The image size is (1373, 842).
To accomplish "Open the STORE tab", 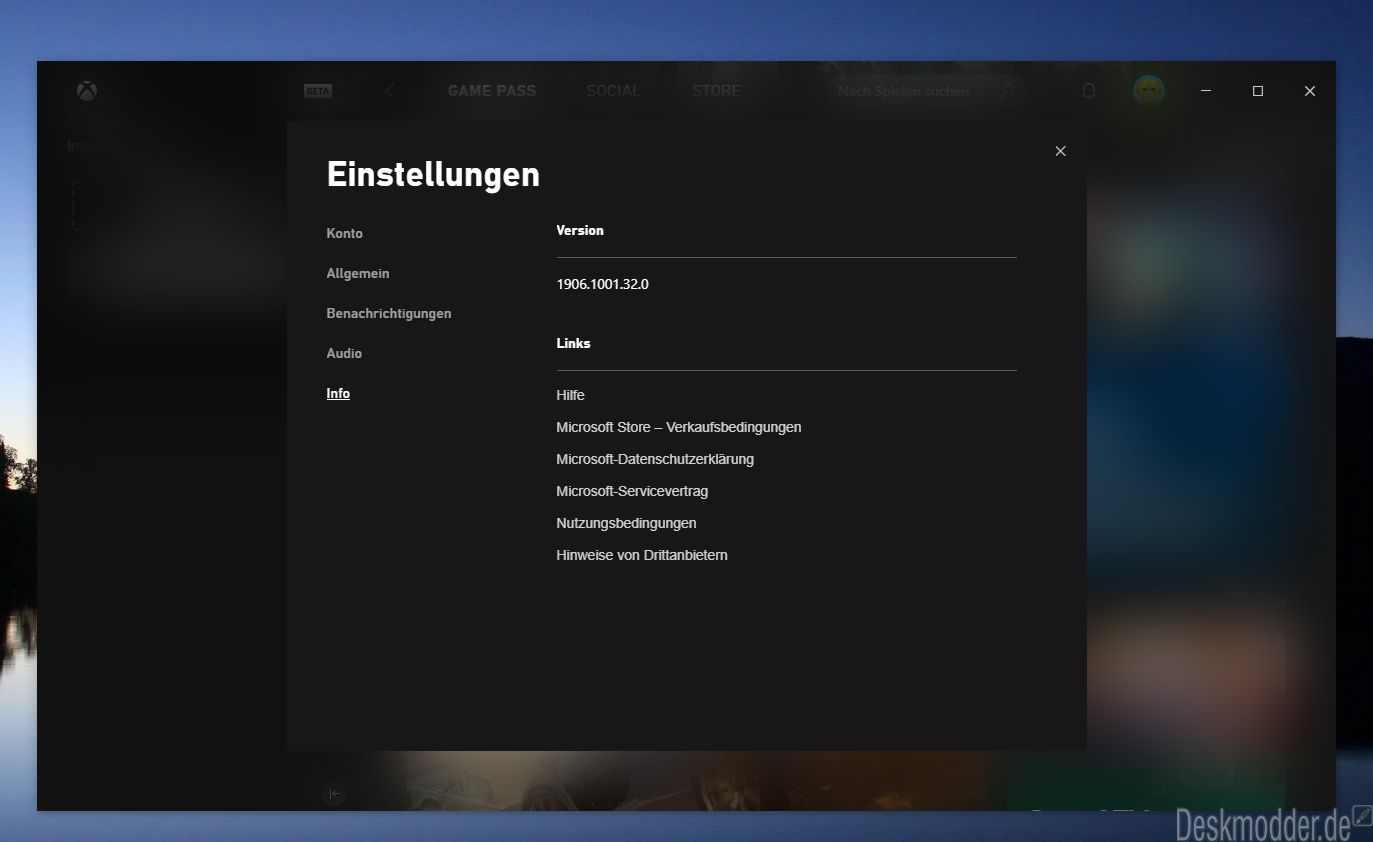I will pos(717,91).
